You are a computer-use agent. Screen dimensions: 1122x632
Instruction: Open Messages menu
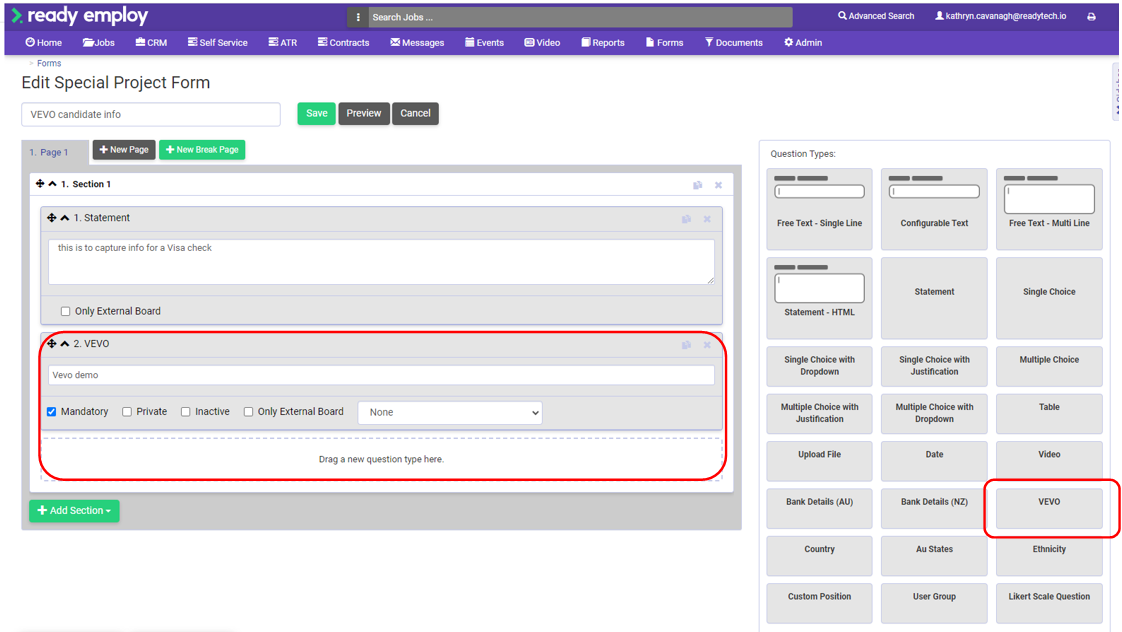coord(417,42)
